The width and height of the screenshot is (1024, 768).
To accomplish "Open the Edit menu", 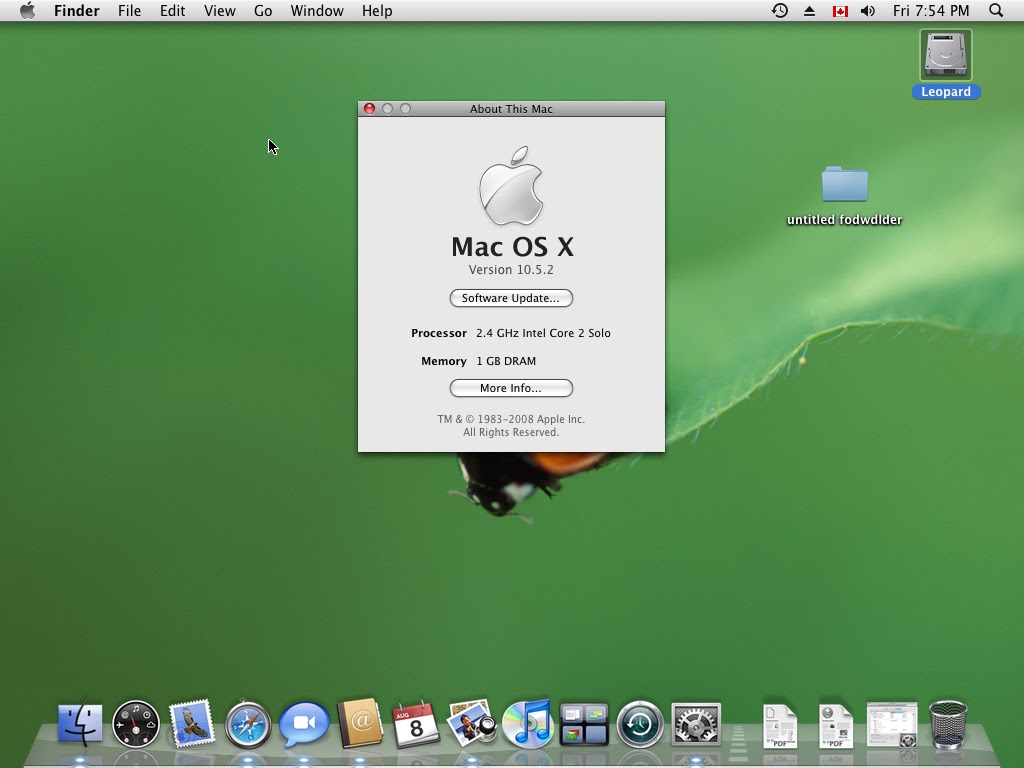I will tap(172, 10).
